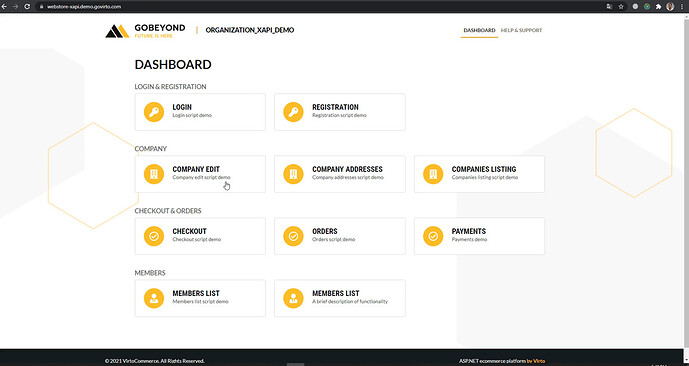
Task: Open Companies Listing title
Action: coord(484,169)
